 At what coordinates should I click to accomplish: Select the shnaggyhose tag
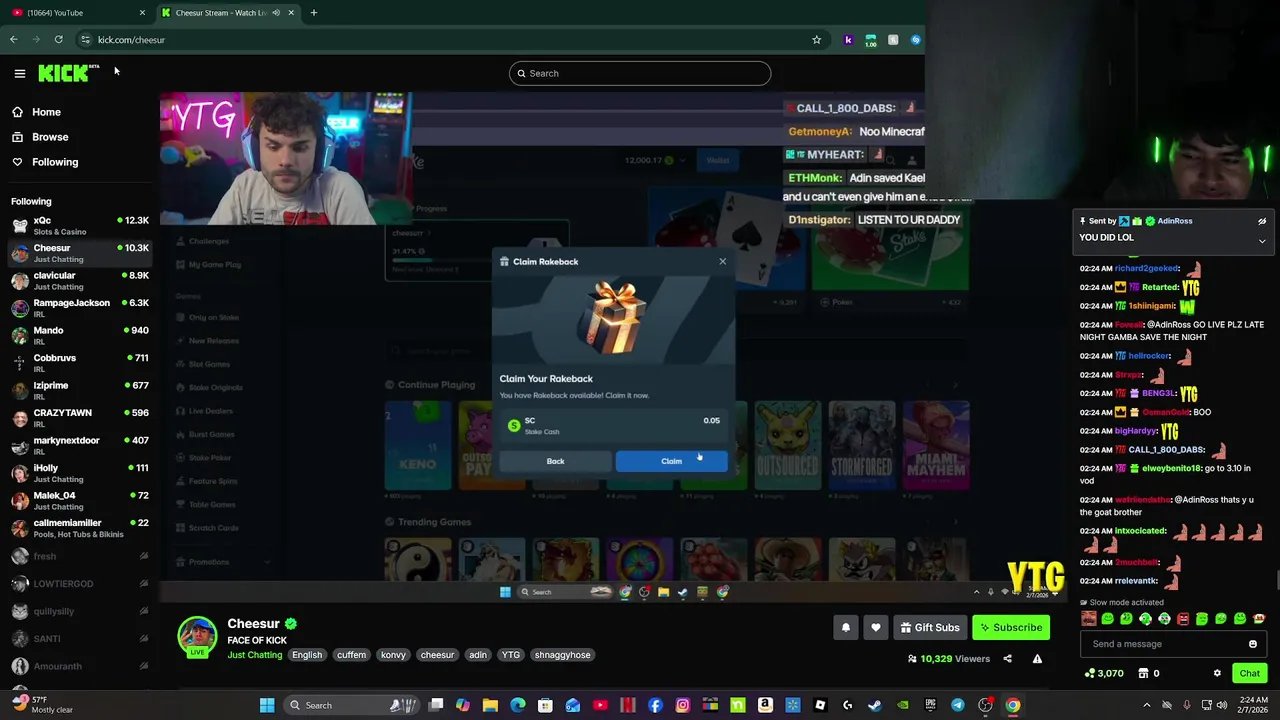click(x=563, y=655)
